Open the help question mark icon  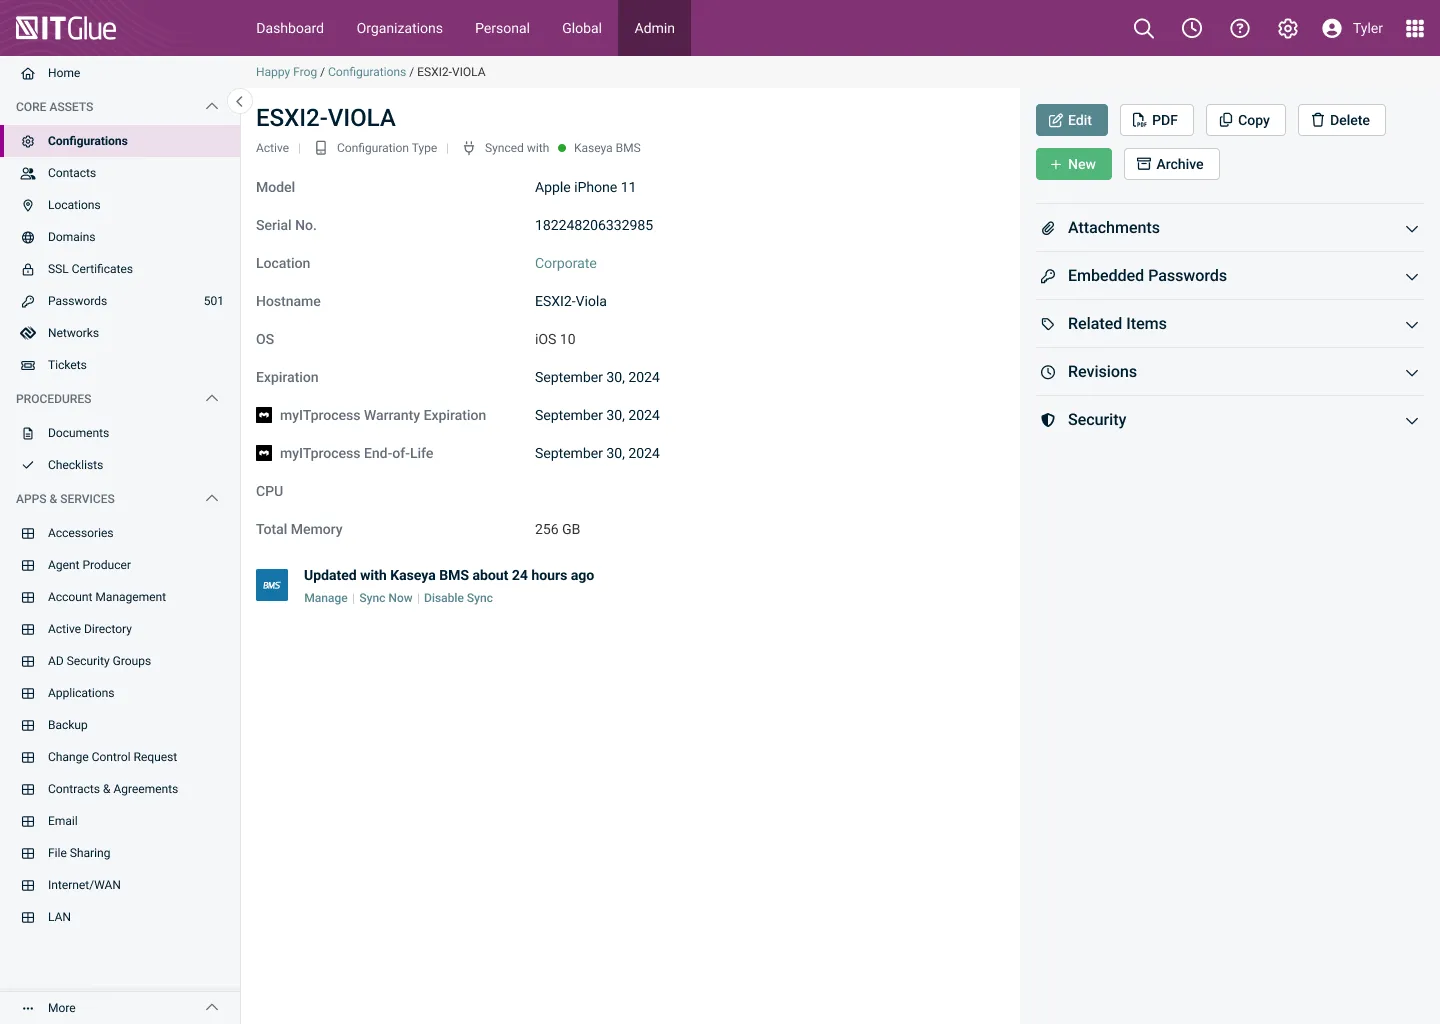click(x=1239, y=28)
